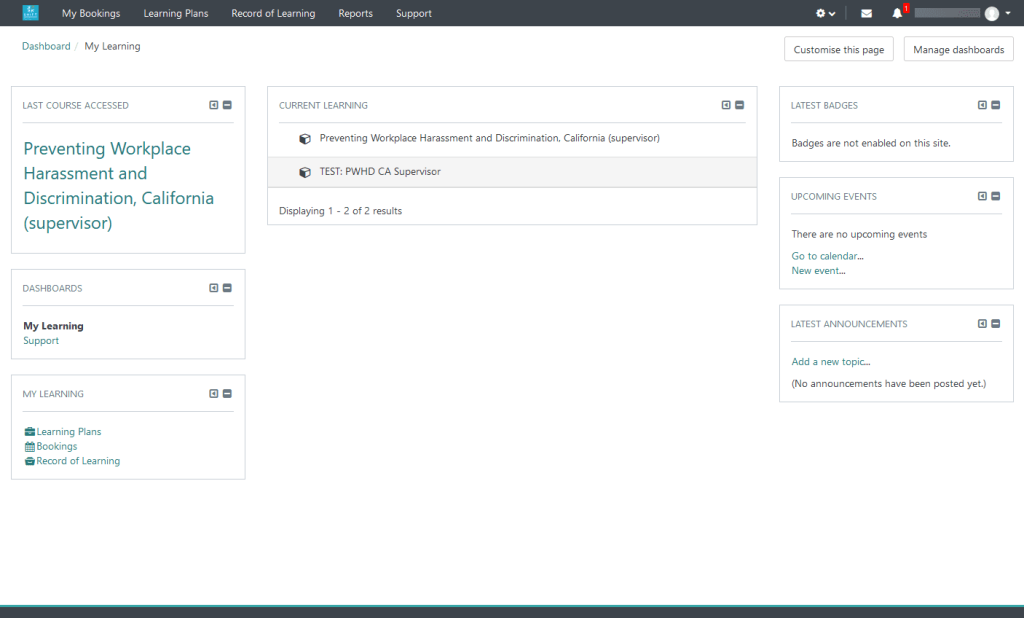Hide the My Learning block contents

coord(227,394)
